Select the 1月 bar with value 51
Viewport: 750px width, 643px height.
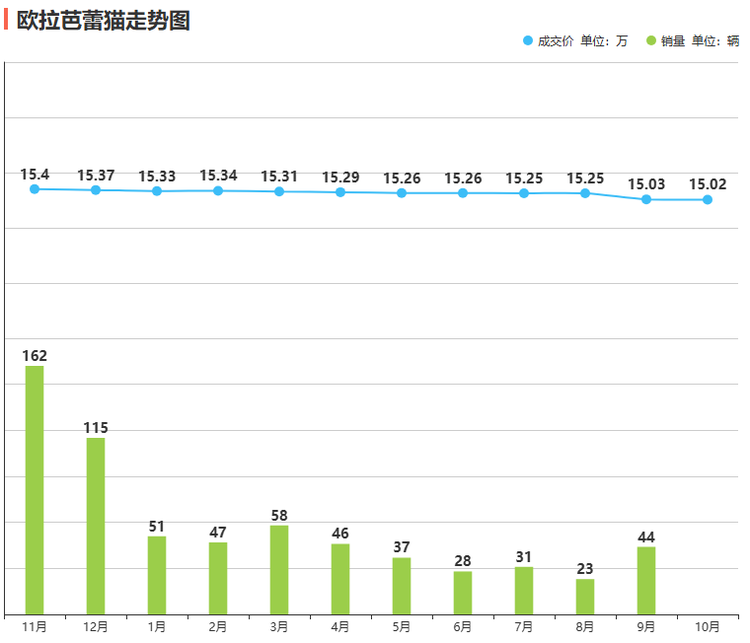pos(157,575)
